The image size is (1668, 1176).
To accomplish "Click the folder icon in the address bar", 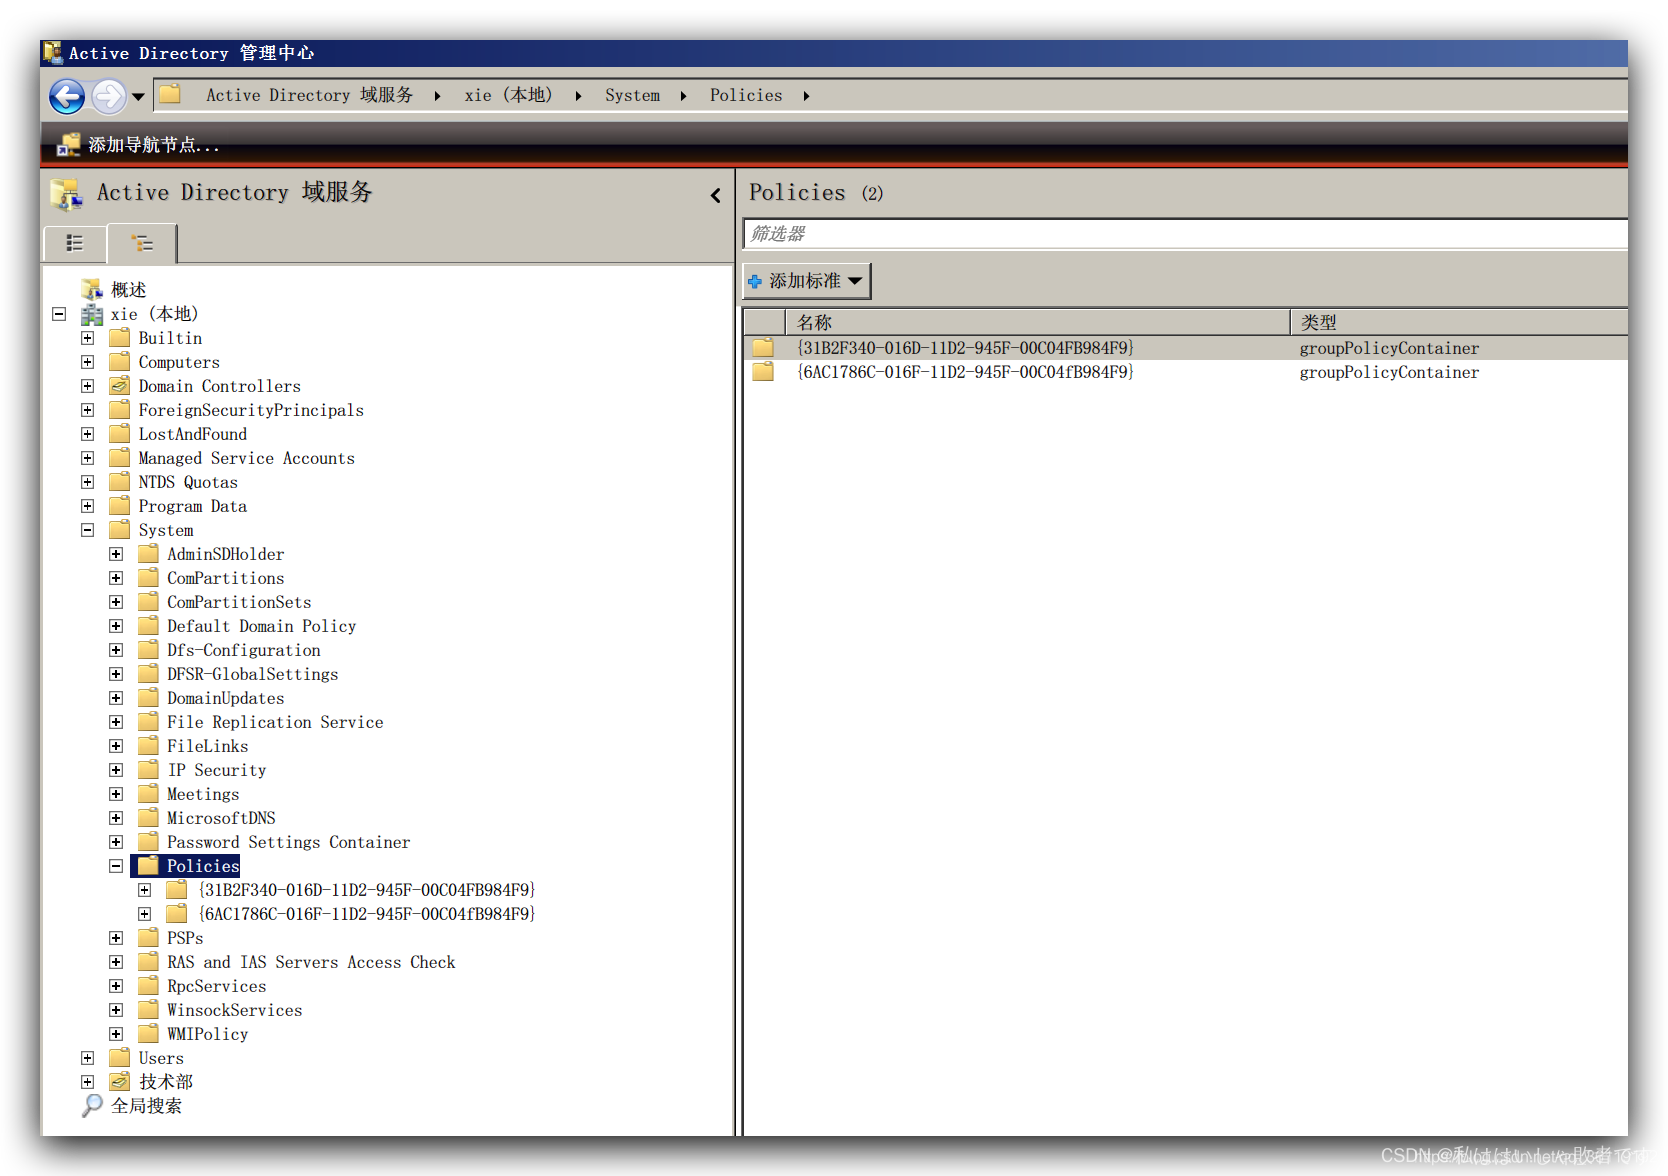I will coord(170,94).
